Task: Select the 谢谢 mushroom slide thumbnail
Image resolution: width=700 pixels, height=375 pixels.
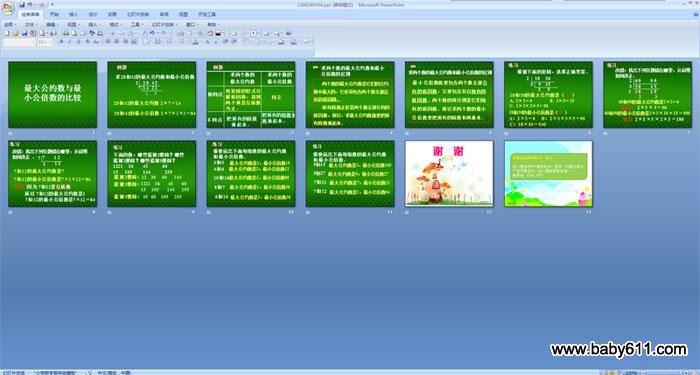Action: (449, 173)
